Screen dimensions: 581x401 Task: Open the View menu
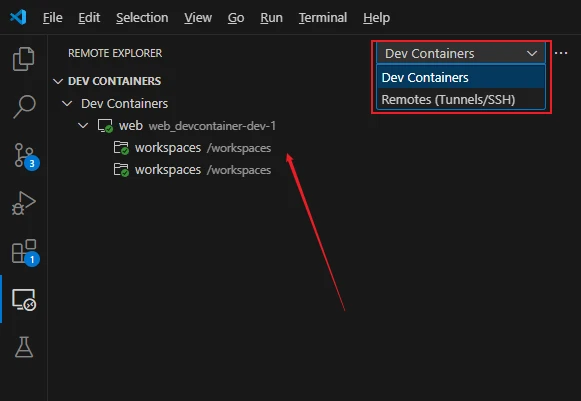pyautogui.click(x=198, y=17)
